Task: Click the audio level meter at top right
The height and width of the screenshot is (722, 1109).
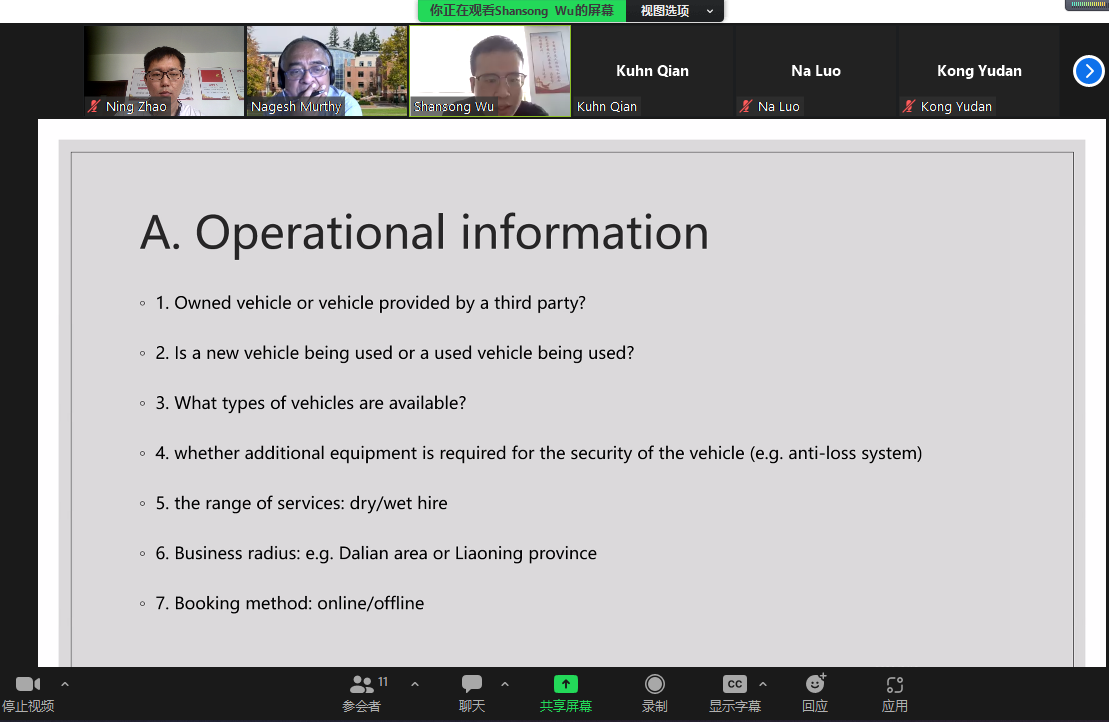Action: [x=1087, y=5]
